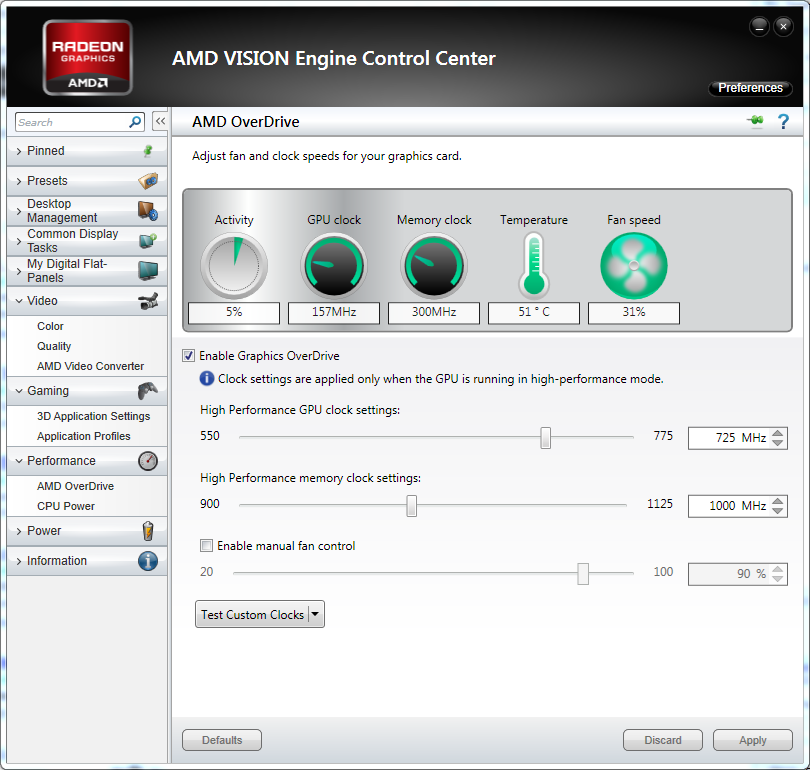Click the memory clock slider handle
This screenshot has width=810, height=770.
411,506
